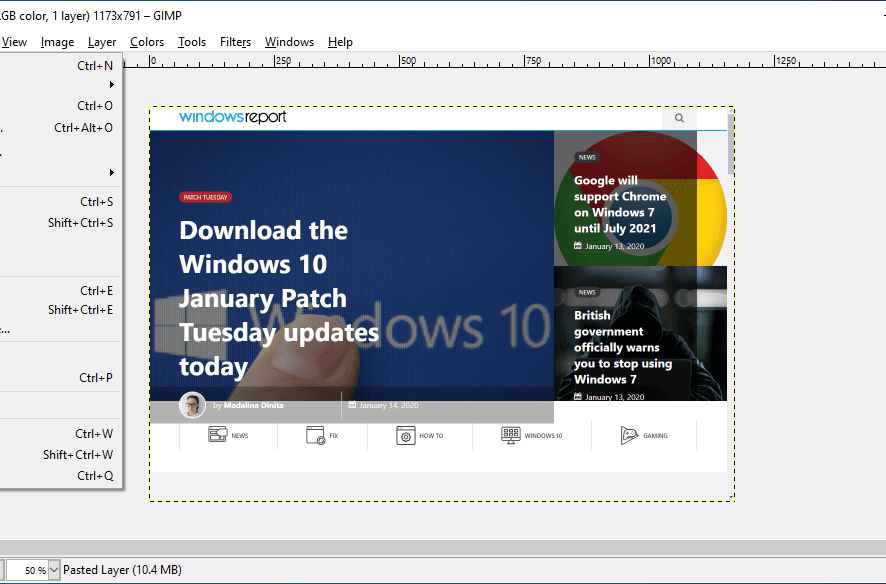
Task: Open the Help menu
Action: click(x=340, y=42)
